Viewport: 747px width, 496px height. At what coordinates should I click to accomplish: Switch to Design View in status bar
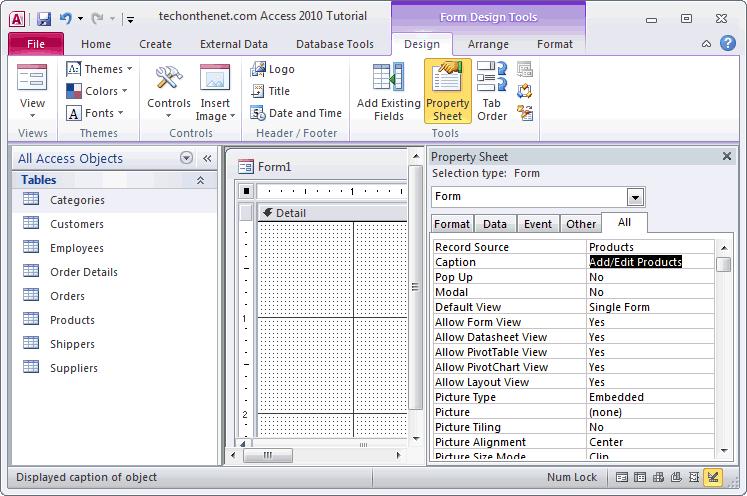point(712,477)
